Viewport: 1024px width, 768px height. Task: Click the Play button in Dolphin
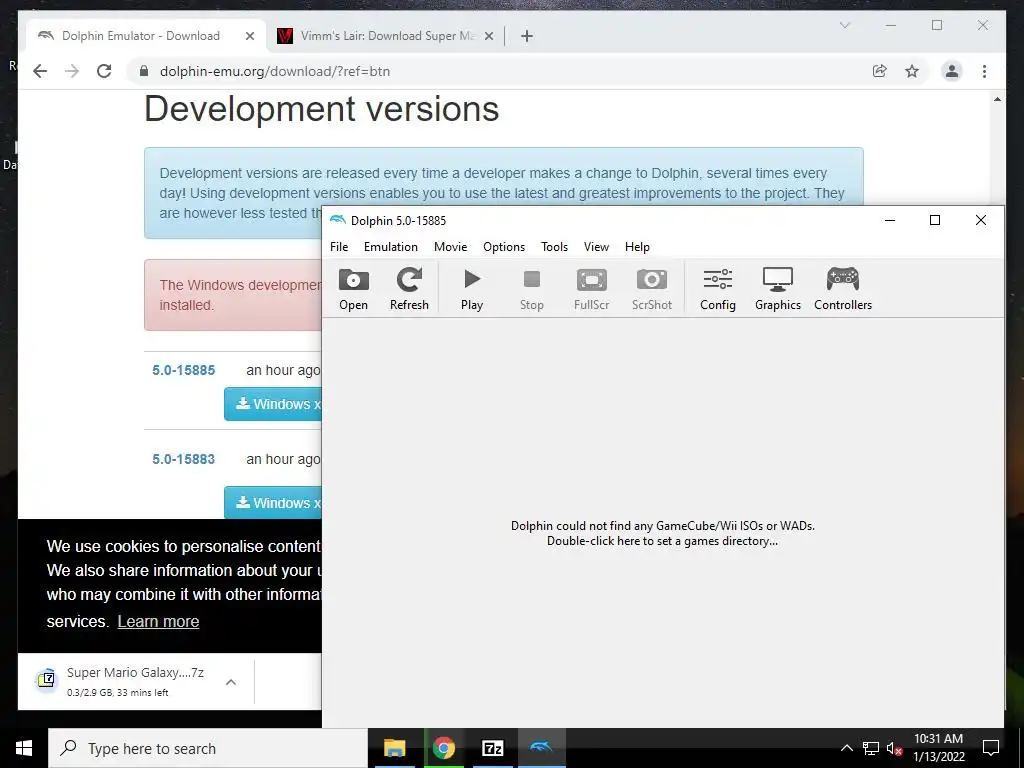pyautogui.click(x=472, y=289)
